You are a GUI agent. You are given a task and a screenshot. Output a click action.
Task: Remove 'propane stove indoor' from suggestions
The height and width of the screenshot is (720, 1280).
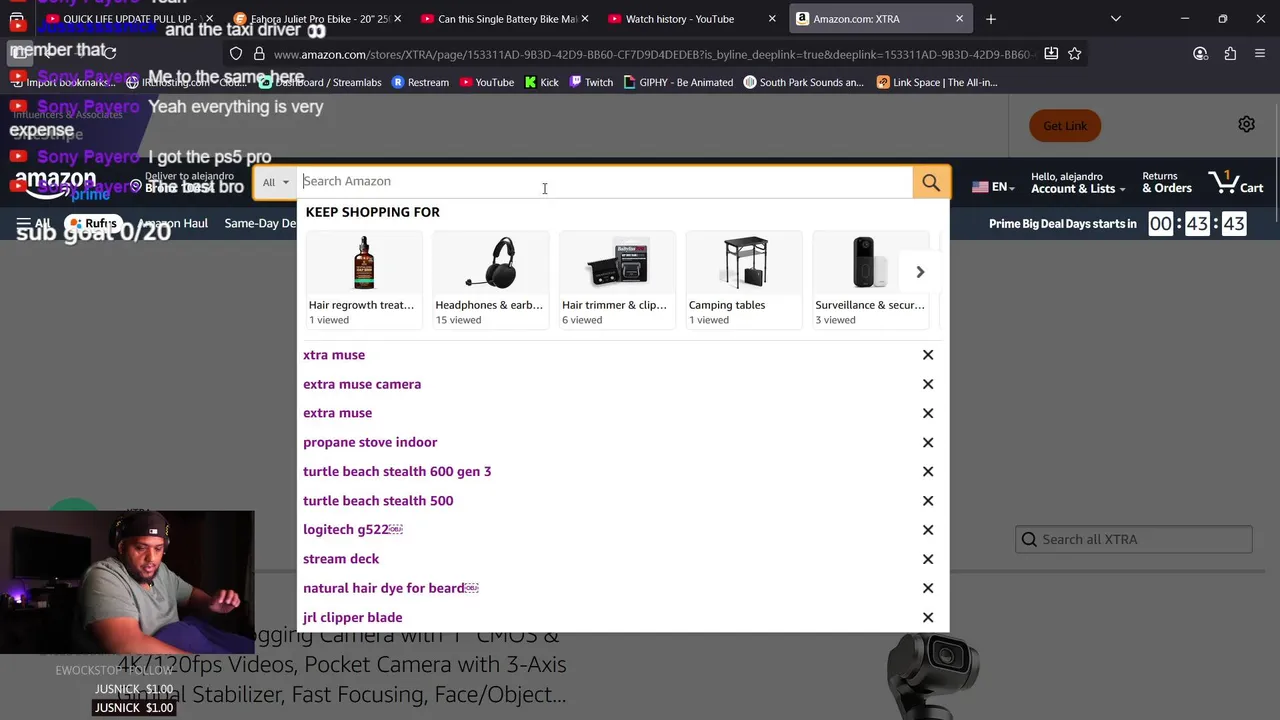click(x=928, y=442)
